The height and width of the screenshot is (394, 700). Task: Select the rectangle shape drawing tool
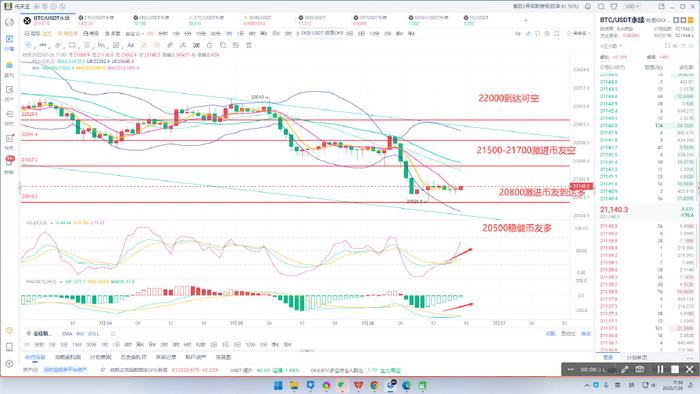click(72, 45)
